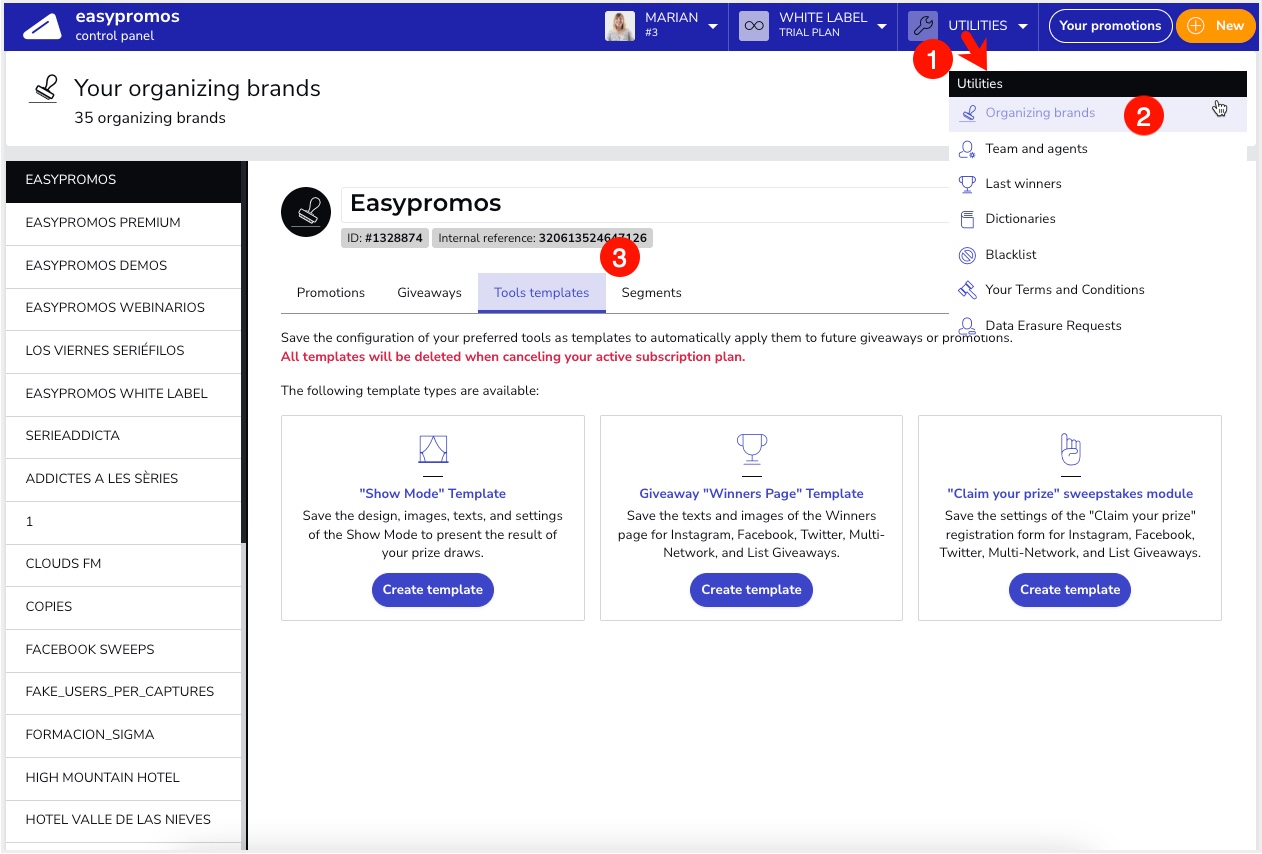Viewport: 1262px width, 854px height.
Task: Select FACEBOOK SWEEPS brand
Action: pyautogui.click(x=123, y=650)
